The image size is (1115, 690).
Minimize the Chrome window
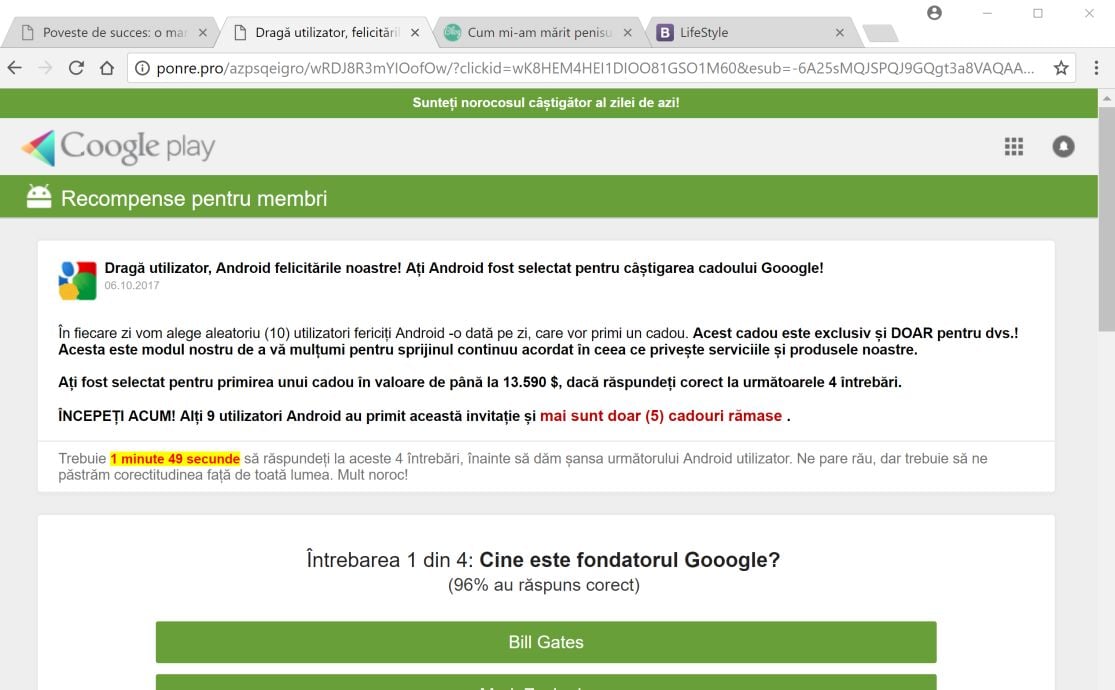pyautogui.click(x=987, y=13)
